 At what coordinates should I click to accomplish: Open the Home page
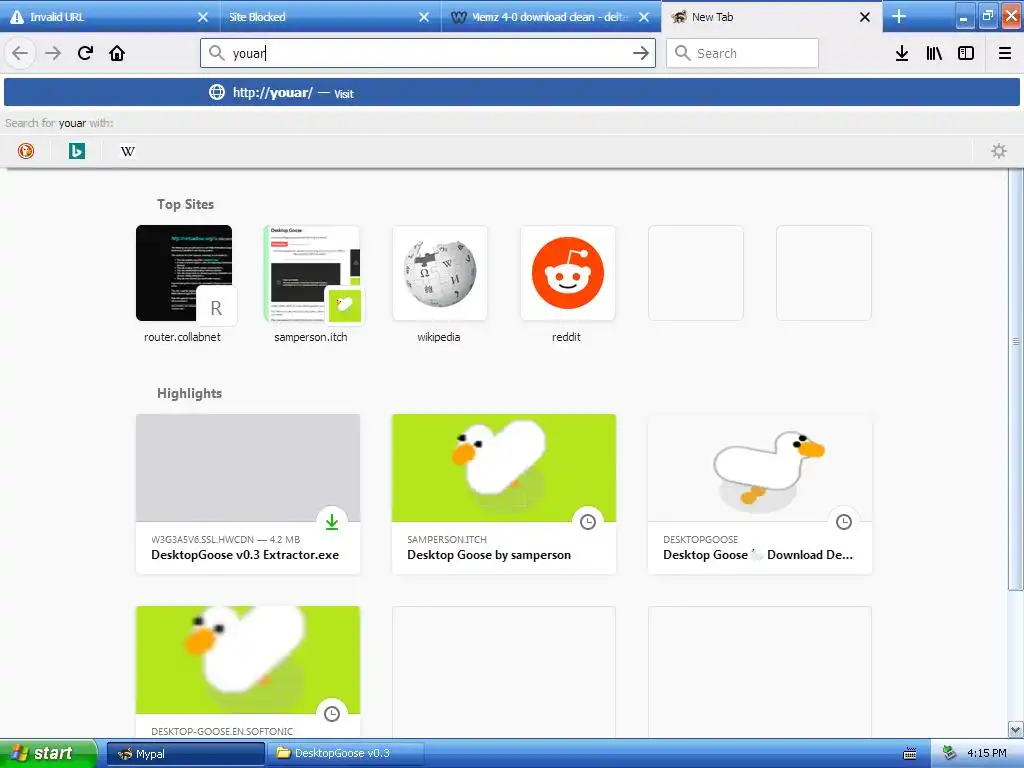[117, 53]
